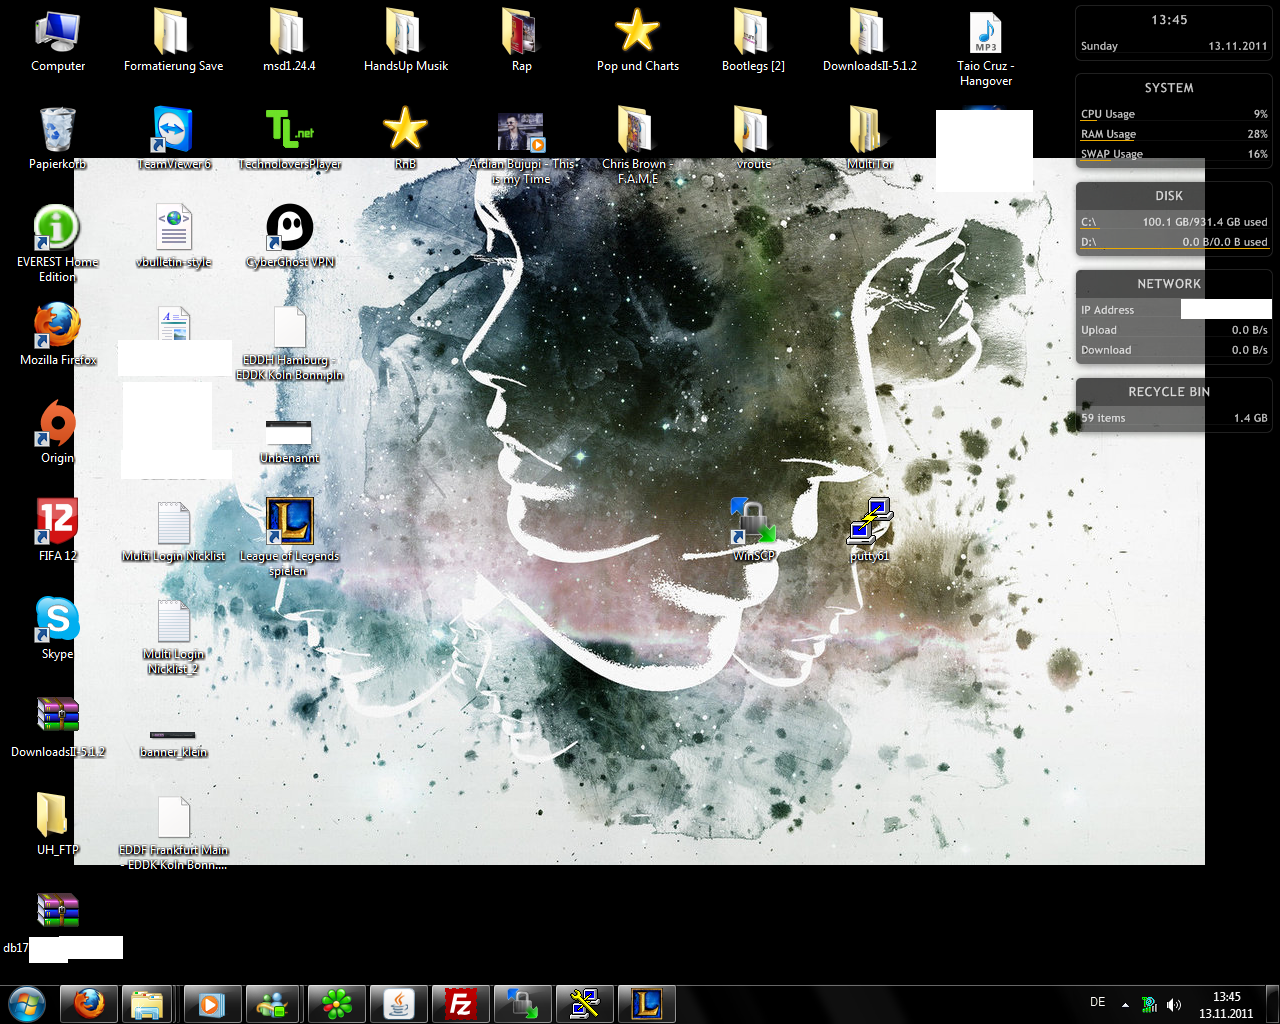The width and height of the screenshot is (1280, 1024).
Task: Select the putty61 desktop icon
Action: pyautogui.click(x=869, y=522)
